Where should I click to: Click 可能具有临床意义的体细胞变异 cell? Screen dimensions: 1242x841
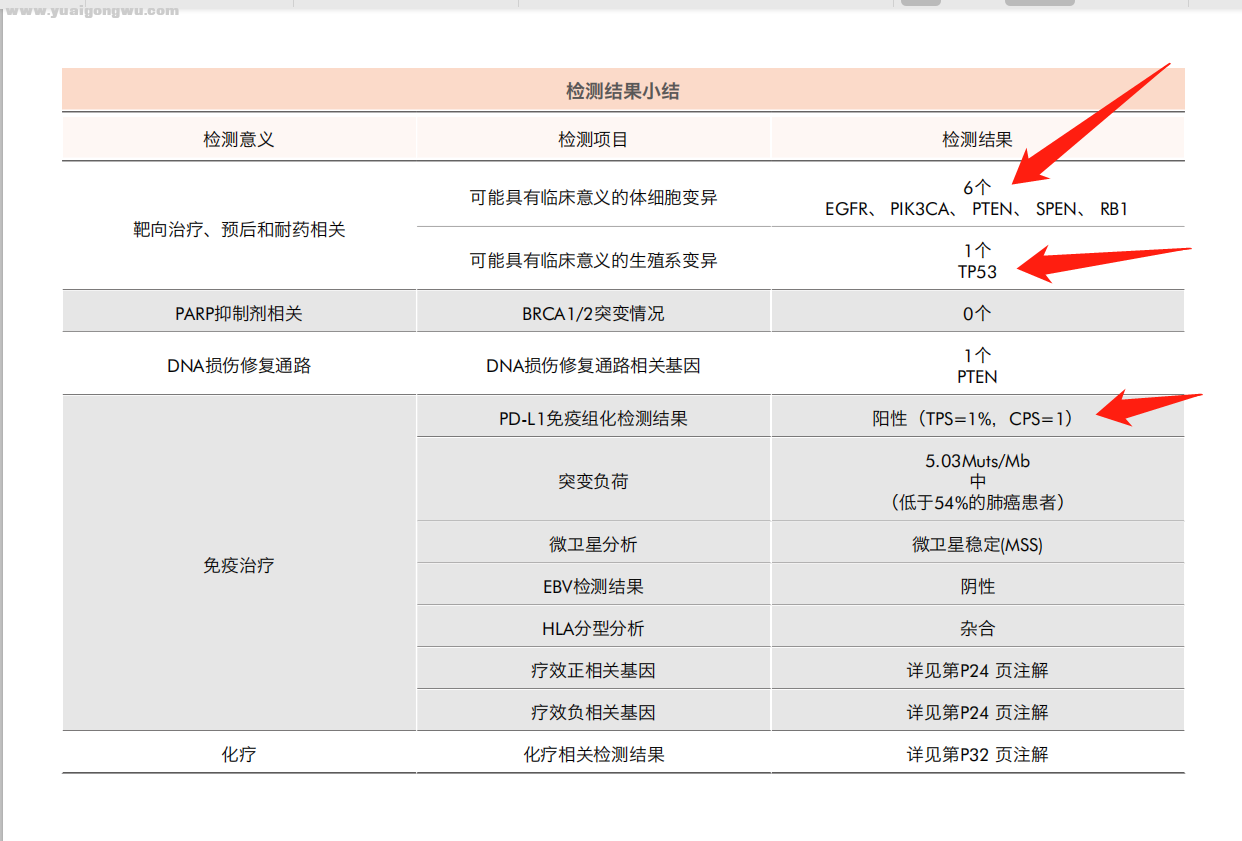594,198
